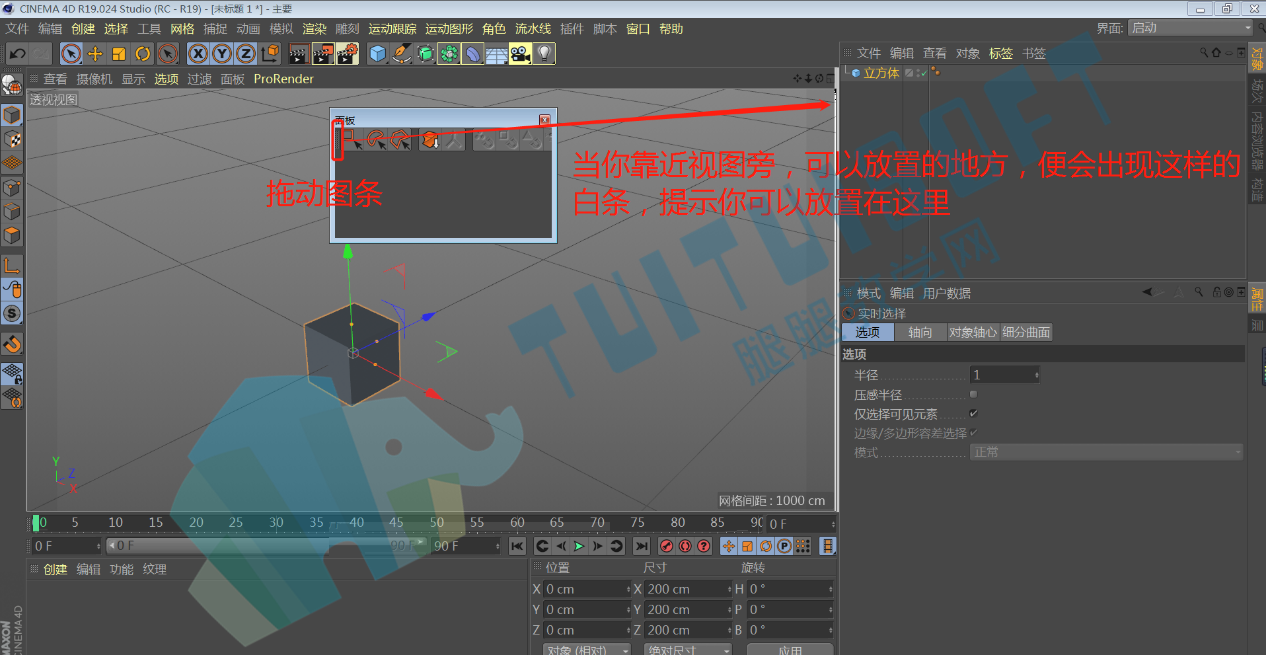The height and width of the screenshot is (655, 1266).
Task: Switch to 细分曲面 attribute tab
Action: (x=1027, y=332)
